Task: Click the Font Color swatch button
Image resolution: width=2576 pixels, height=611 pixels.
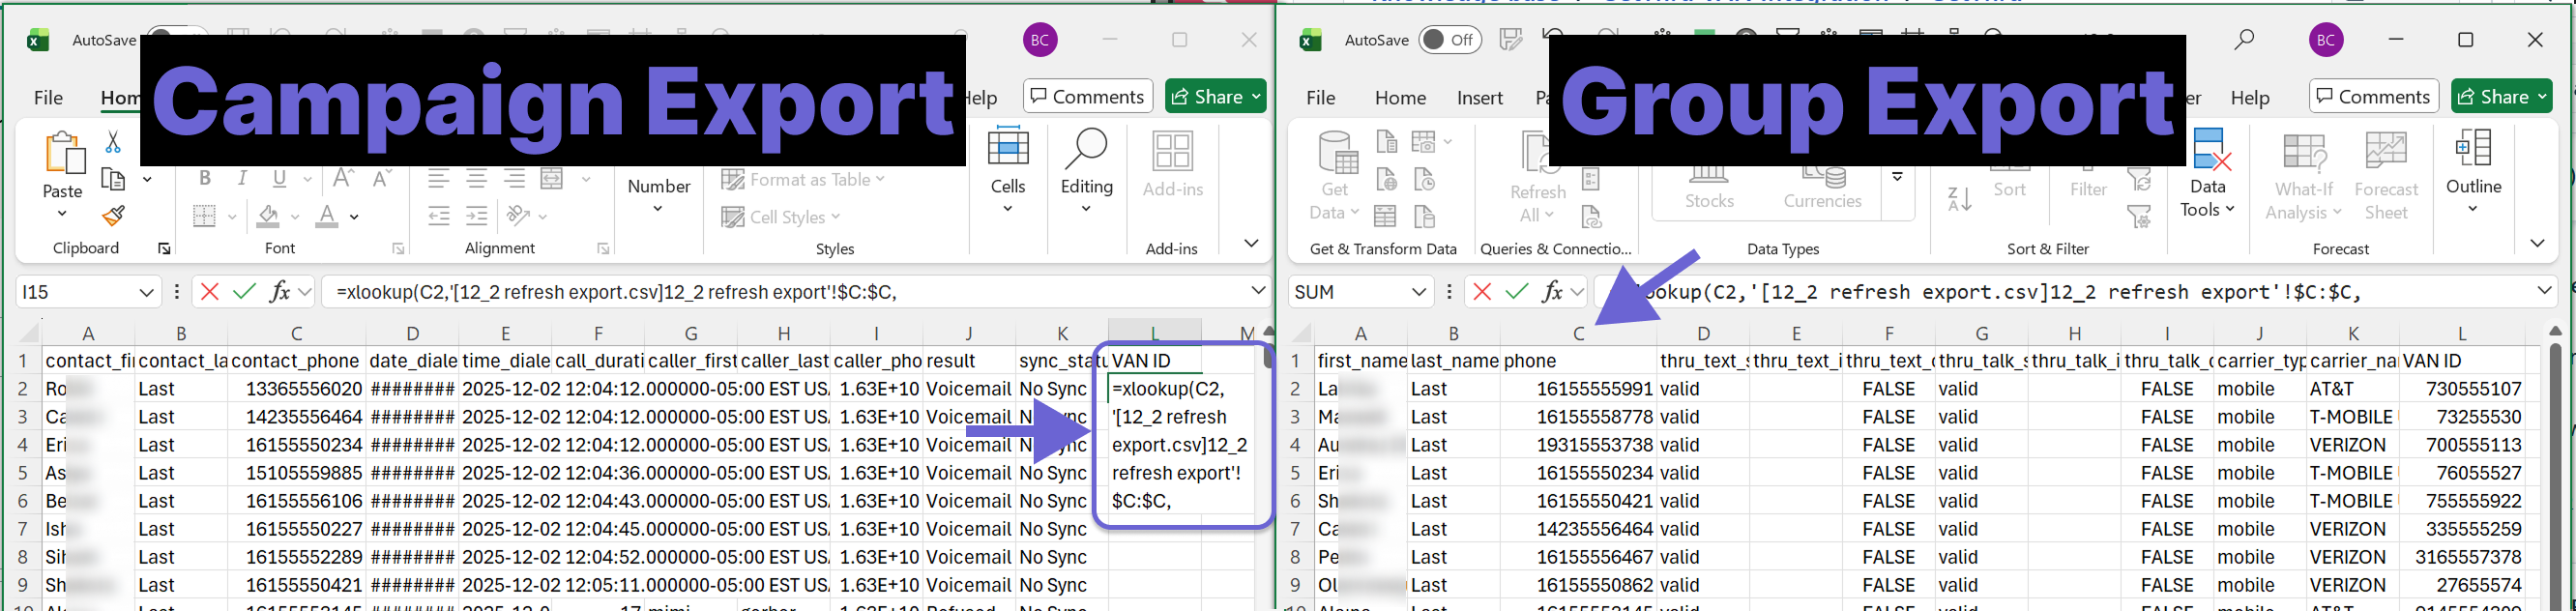Action: pyautogui.click(x=327, y=216)
